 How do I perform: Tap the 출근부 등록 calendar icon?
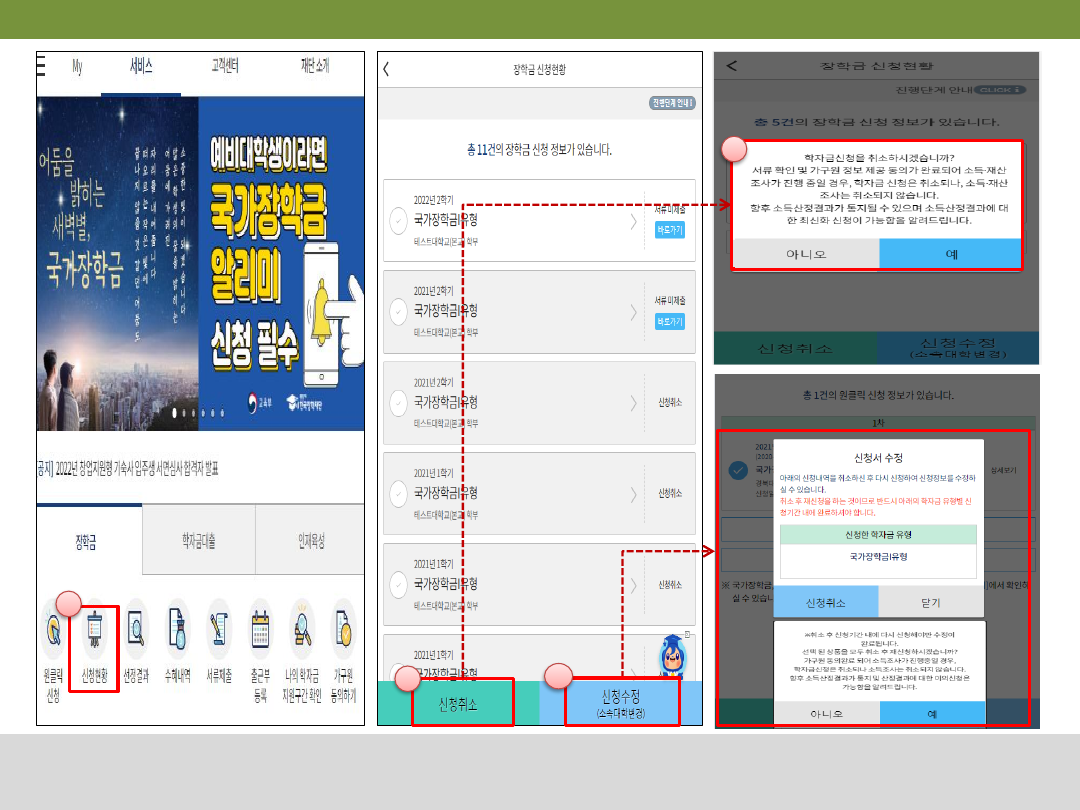(x=261, y=632)
